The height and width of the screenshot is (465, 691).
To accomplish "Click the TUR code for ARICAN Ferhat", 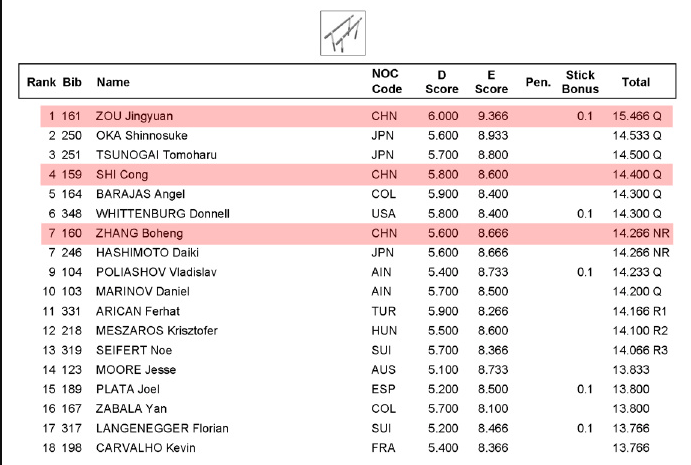I will tap(383, 311).
